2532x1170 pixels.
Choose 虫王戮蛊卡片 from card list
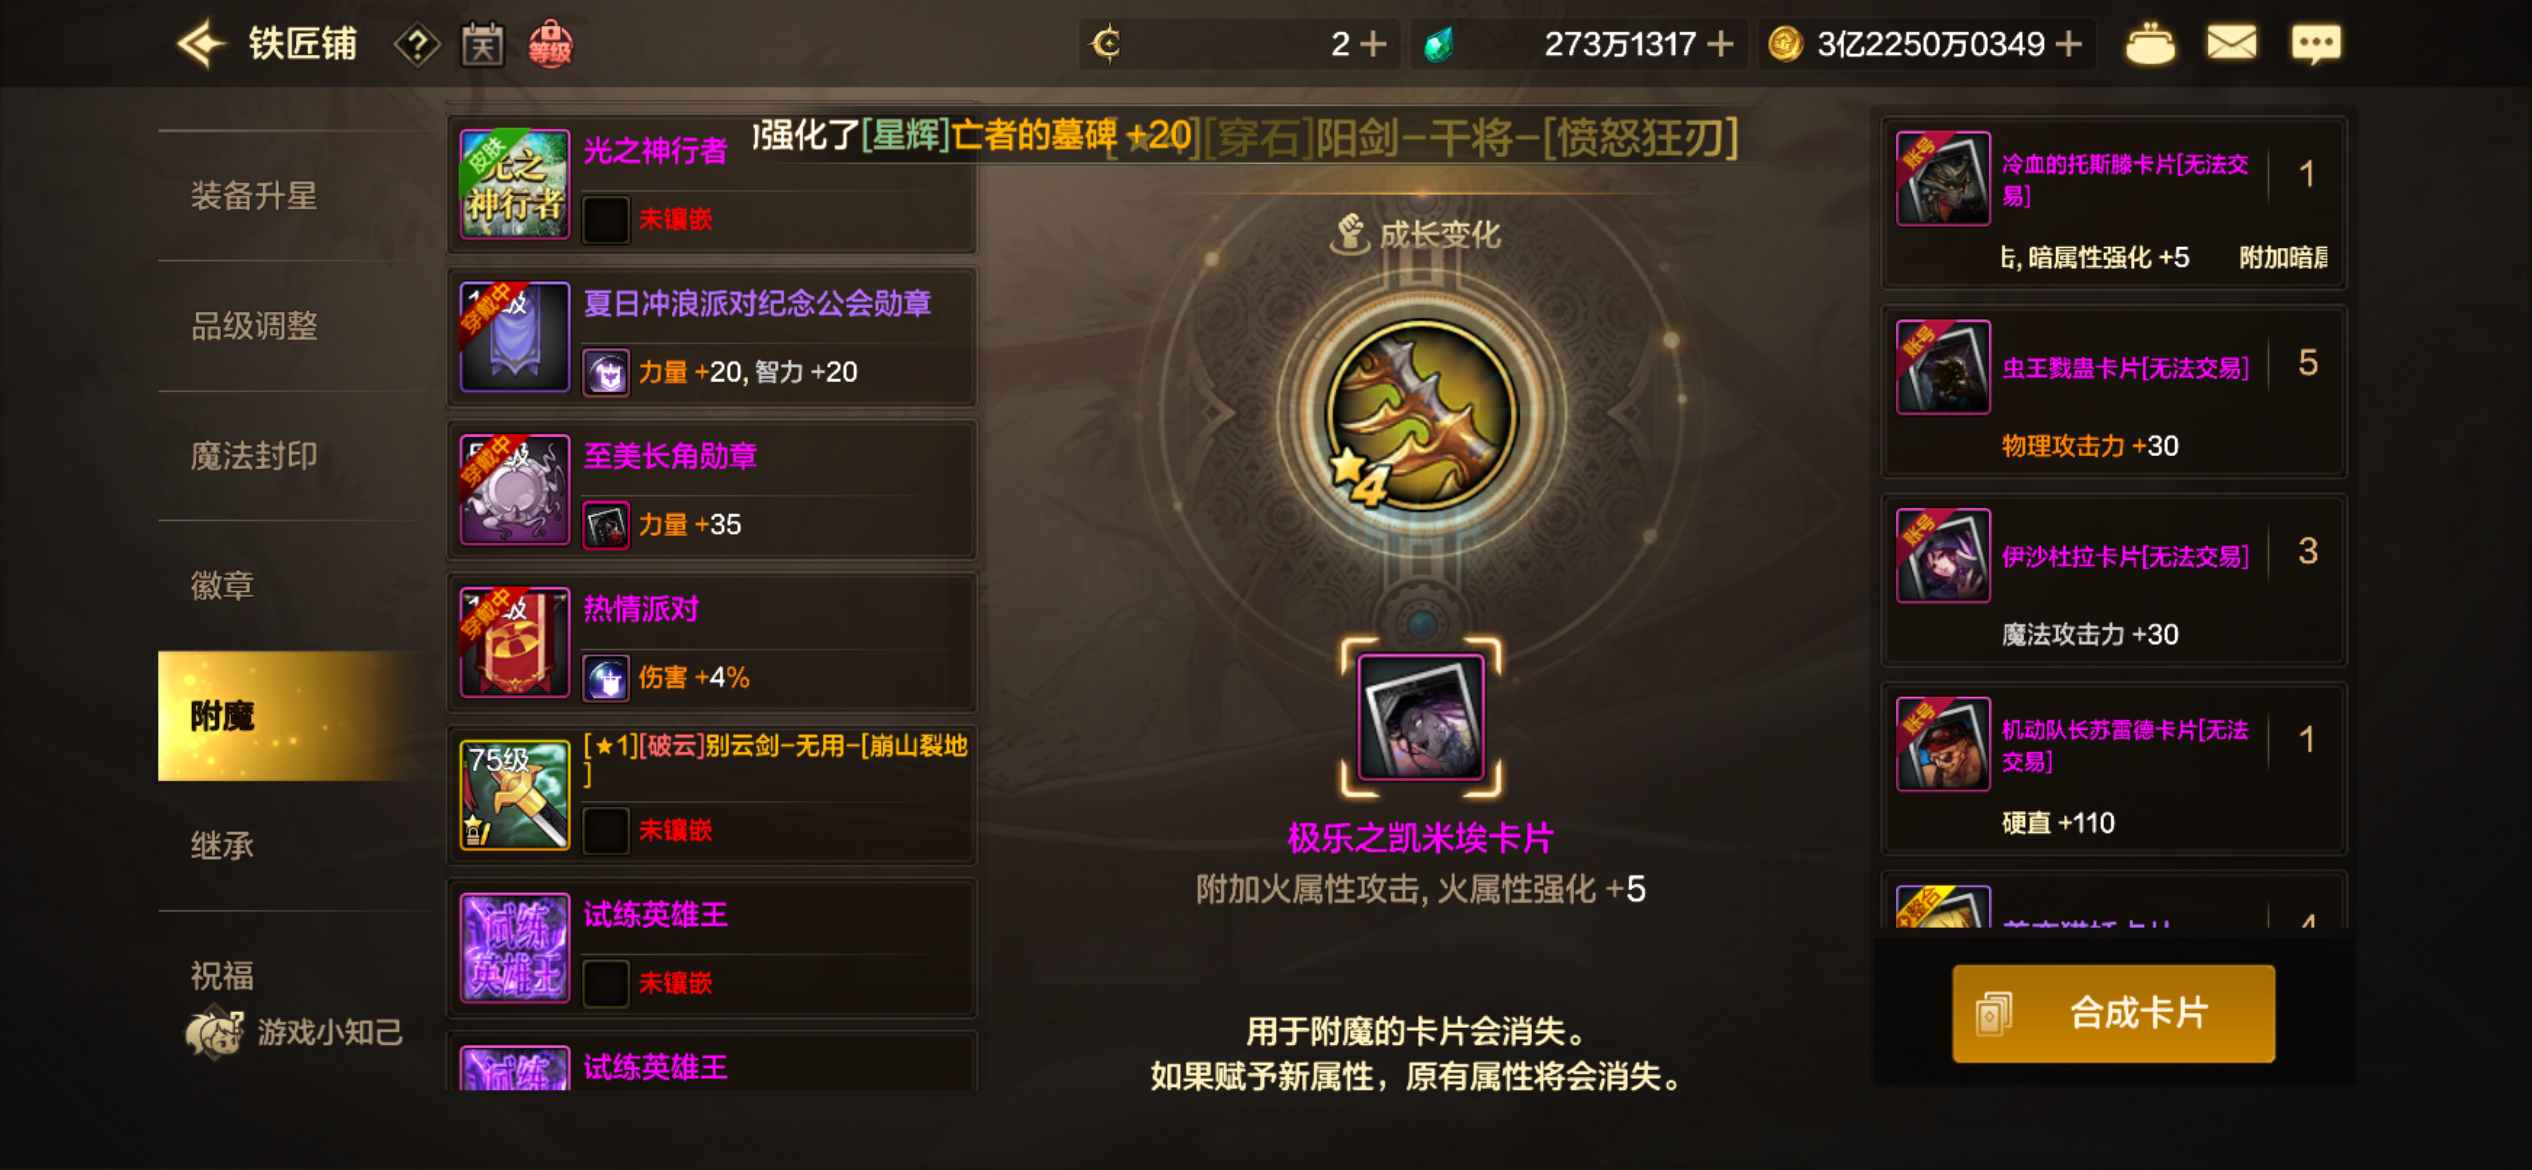[2113, 392]
